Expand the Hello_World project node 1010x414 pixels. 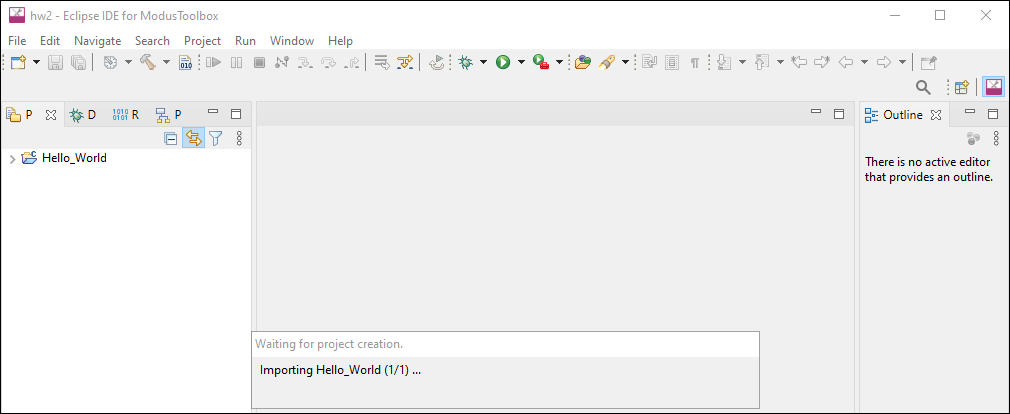click(x=12, y=158)
